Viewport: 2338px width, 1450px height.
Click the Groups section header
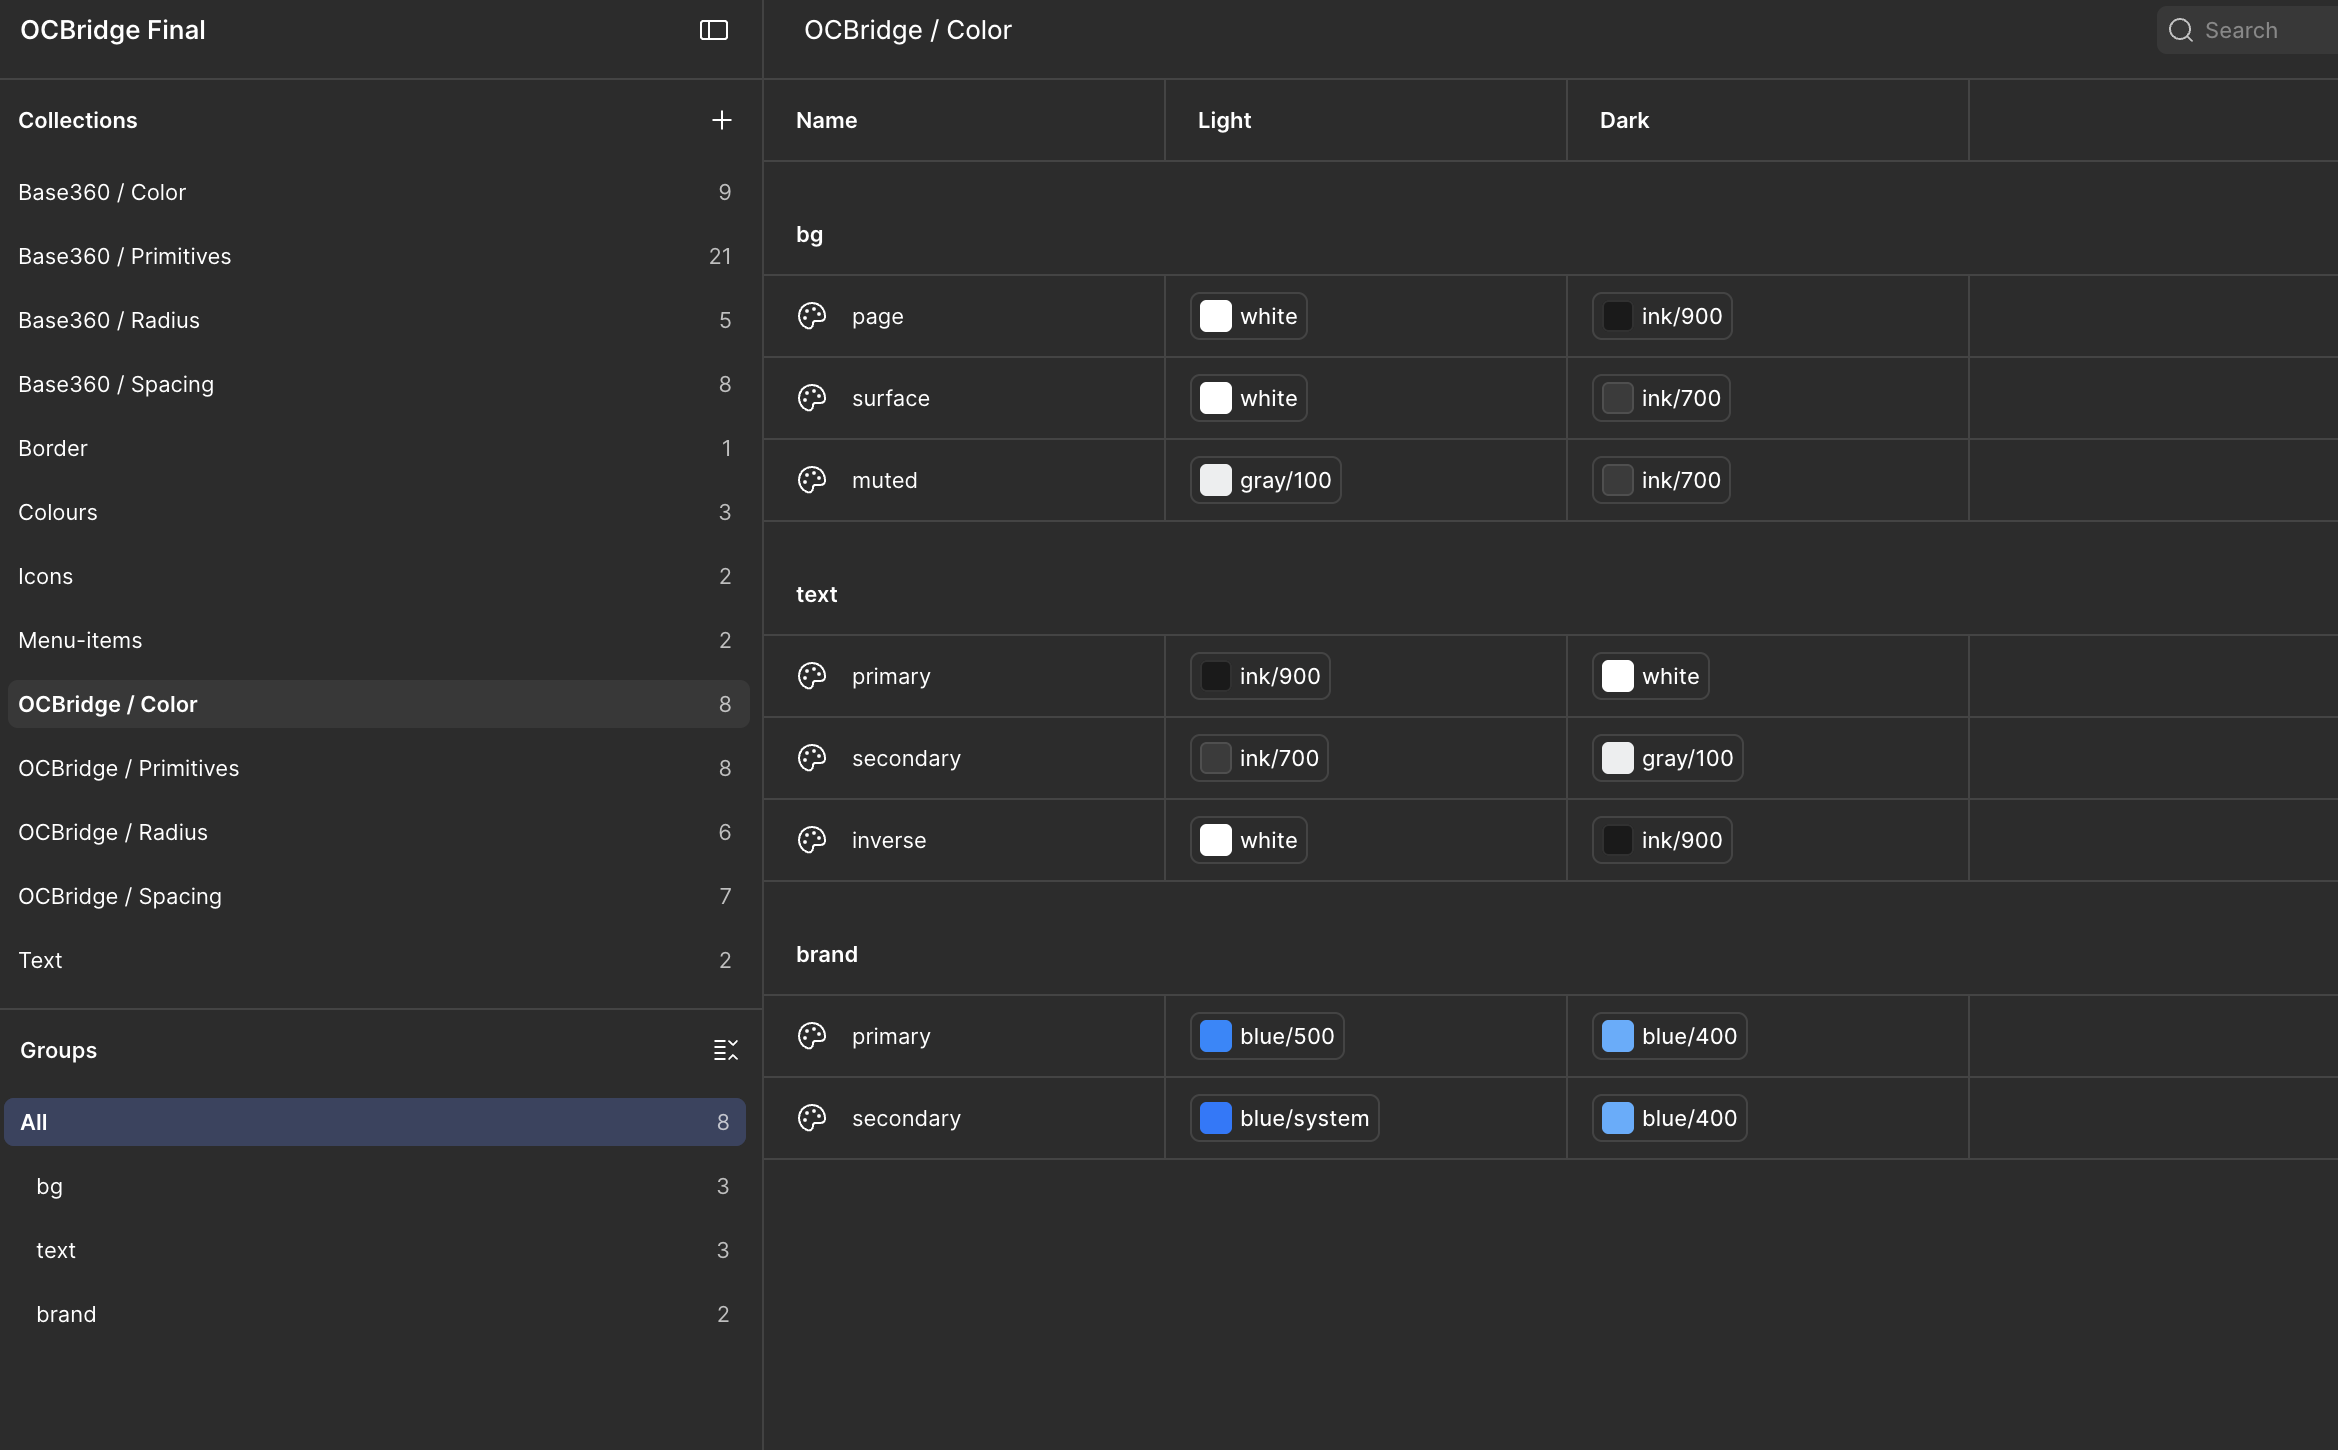tap(58, 1050)
